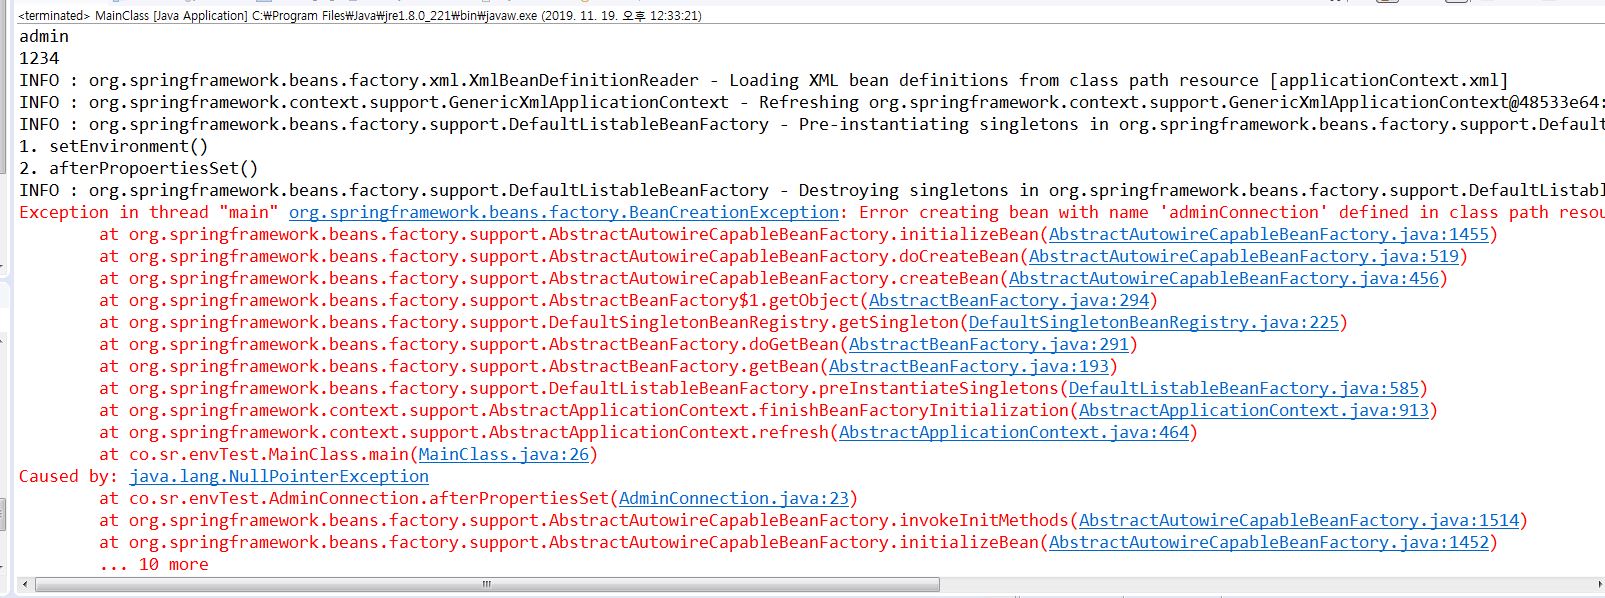Follow AbstractAutowireCapableBeanFactory.java:519 stack link
This screenshot has width=1605, height=598.
tap(1244, 256)
